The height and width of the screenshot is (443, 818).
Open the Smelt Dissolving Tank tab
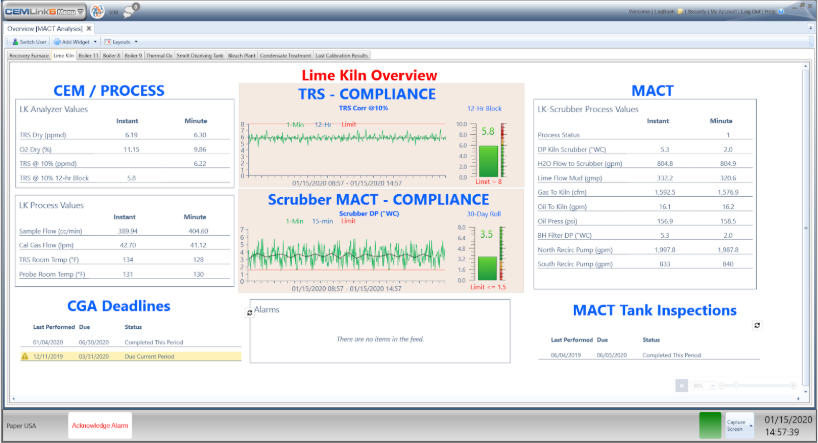click(200, 55)
